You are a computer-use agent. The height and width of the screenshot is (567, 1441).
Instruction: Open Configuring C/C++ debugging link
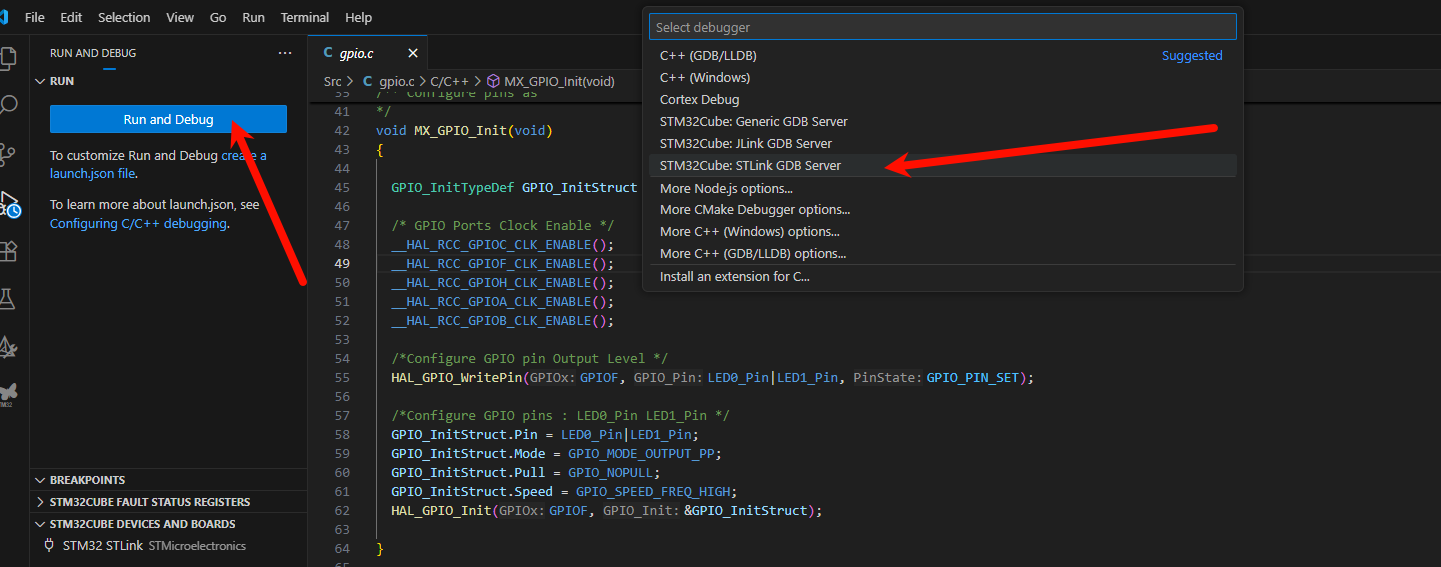tap(139, 224)
